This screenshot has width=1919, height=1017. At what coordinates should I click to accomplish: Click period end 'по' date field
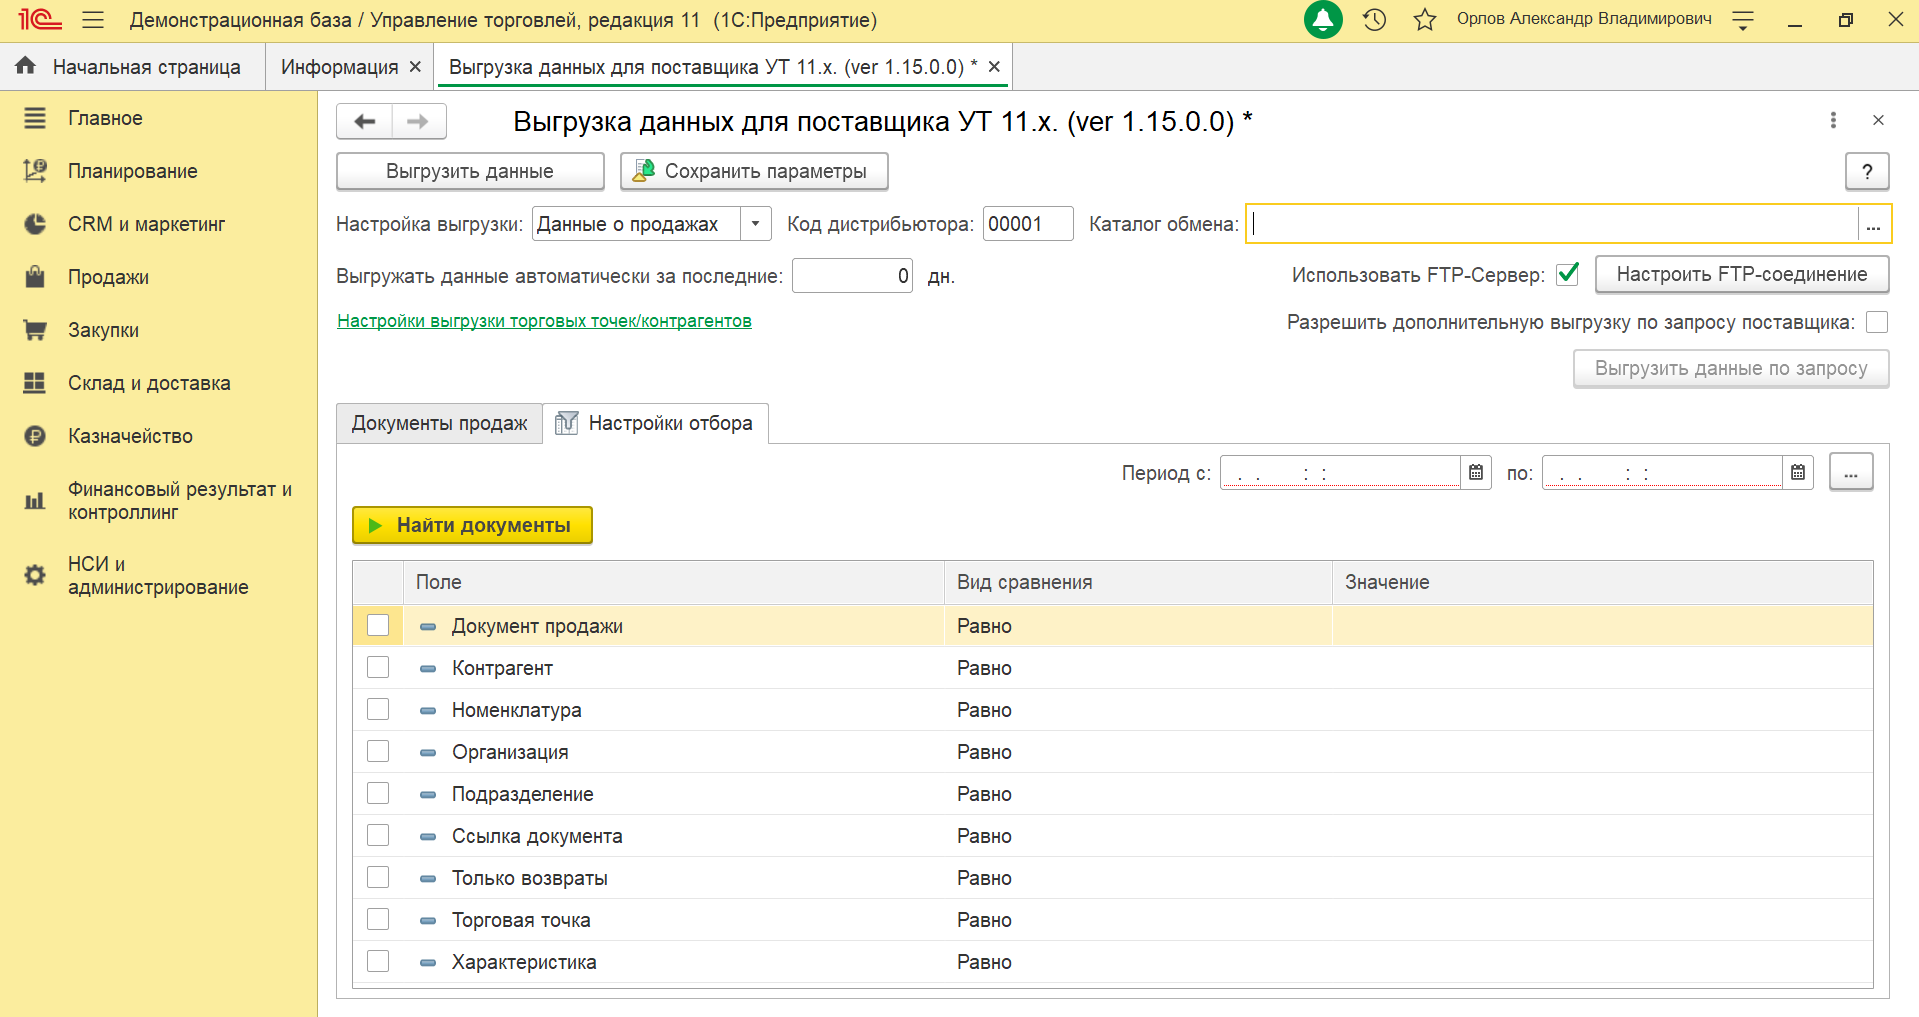tap(1662, 472)
